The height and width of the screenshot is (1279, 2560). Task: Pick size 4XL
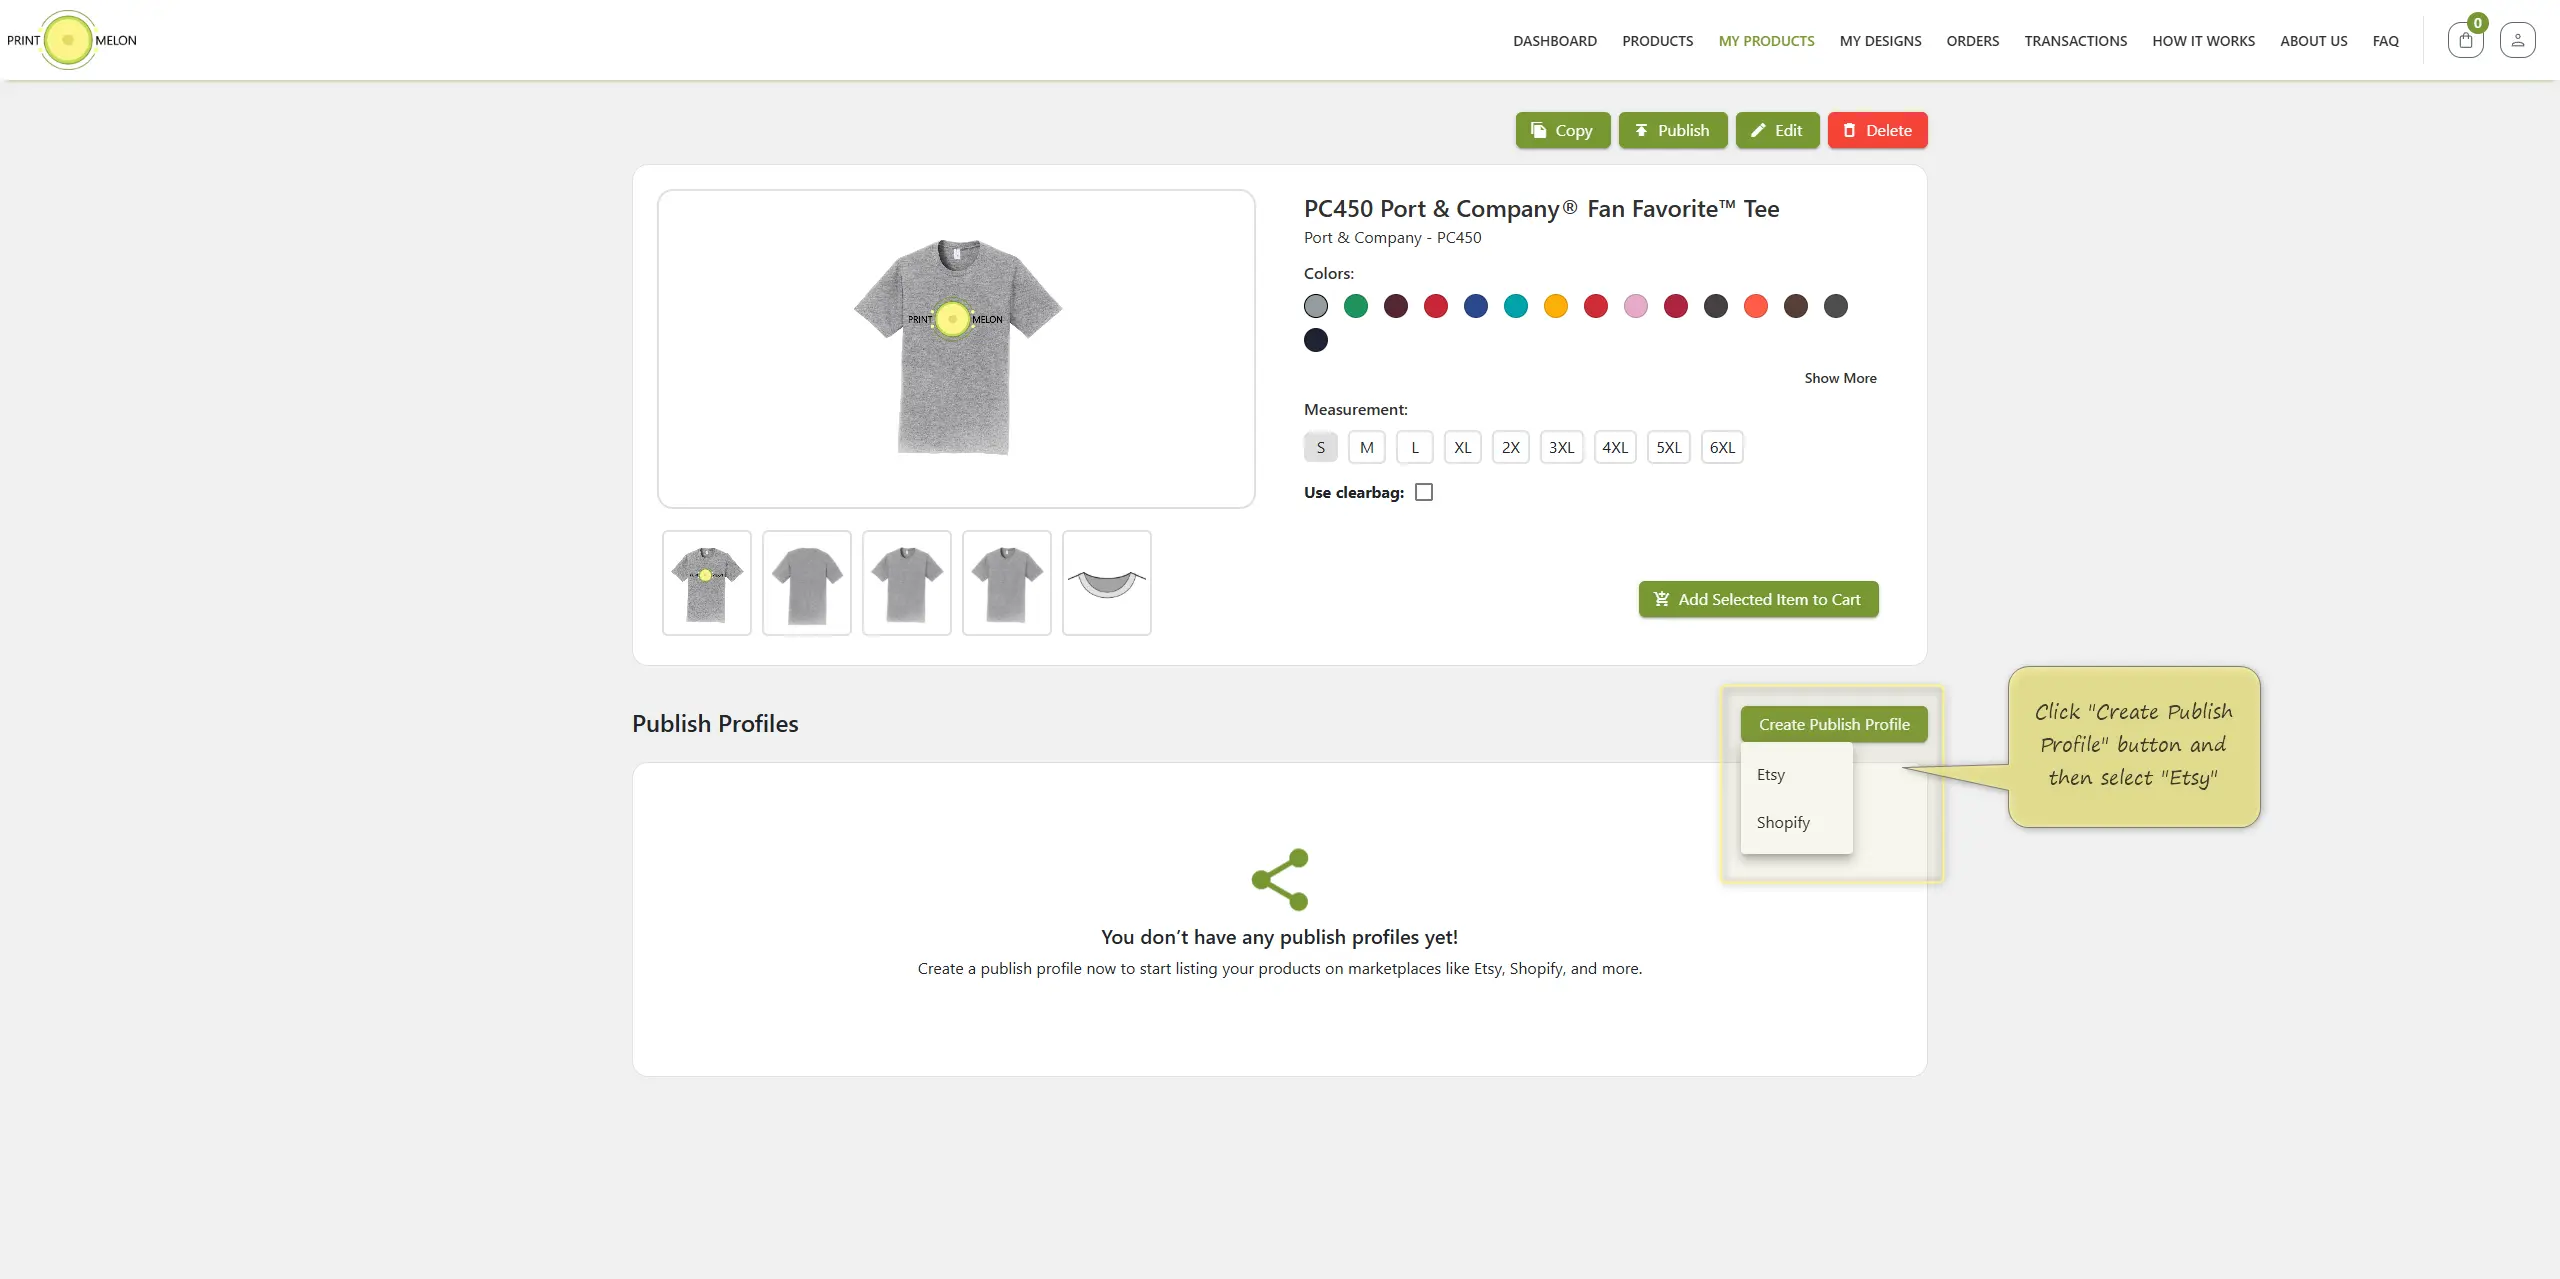[x=1615, y=447]
